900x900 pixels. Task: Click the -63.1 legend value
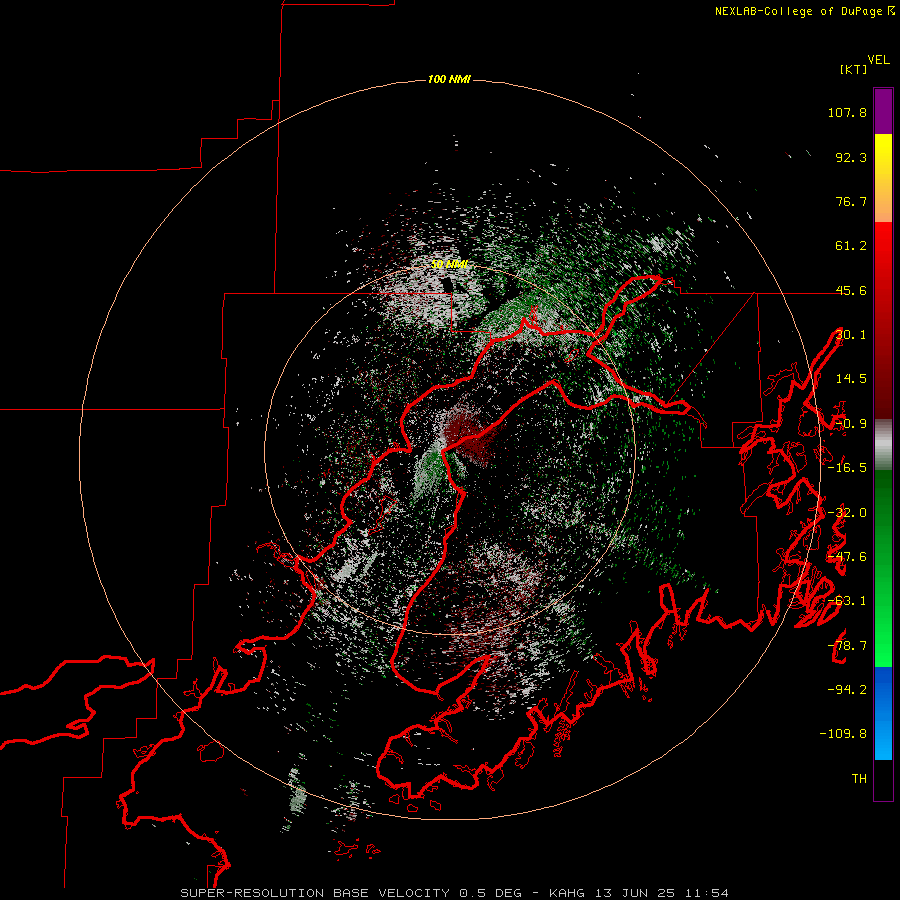[x=847, y=601]
